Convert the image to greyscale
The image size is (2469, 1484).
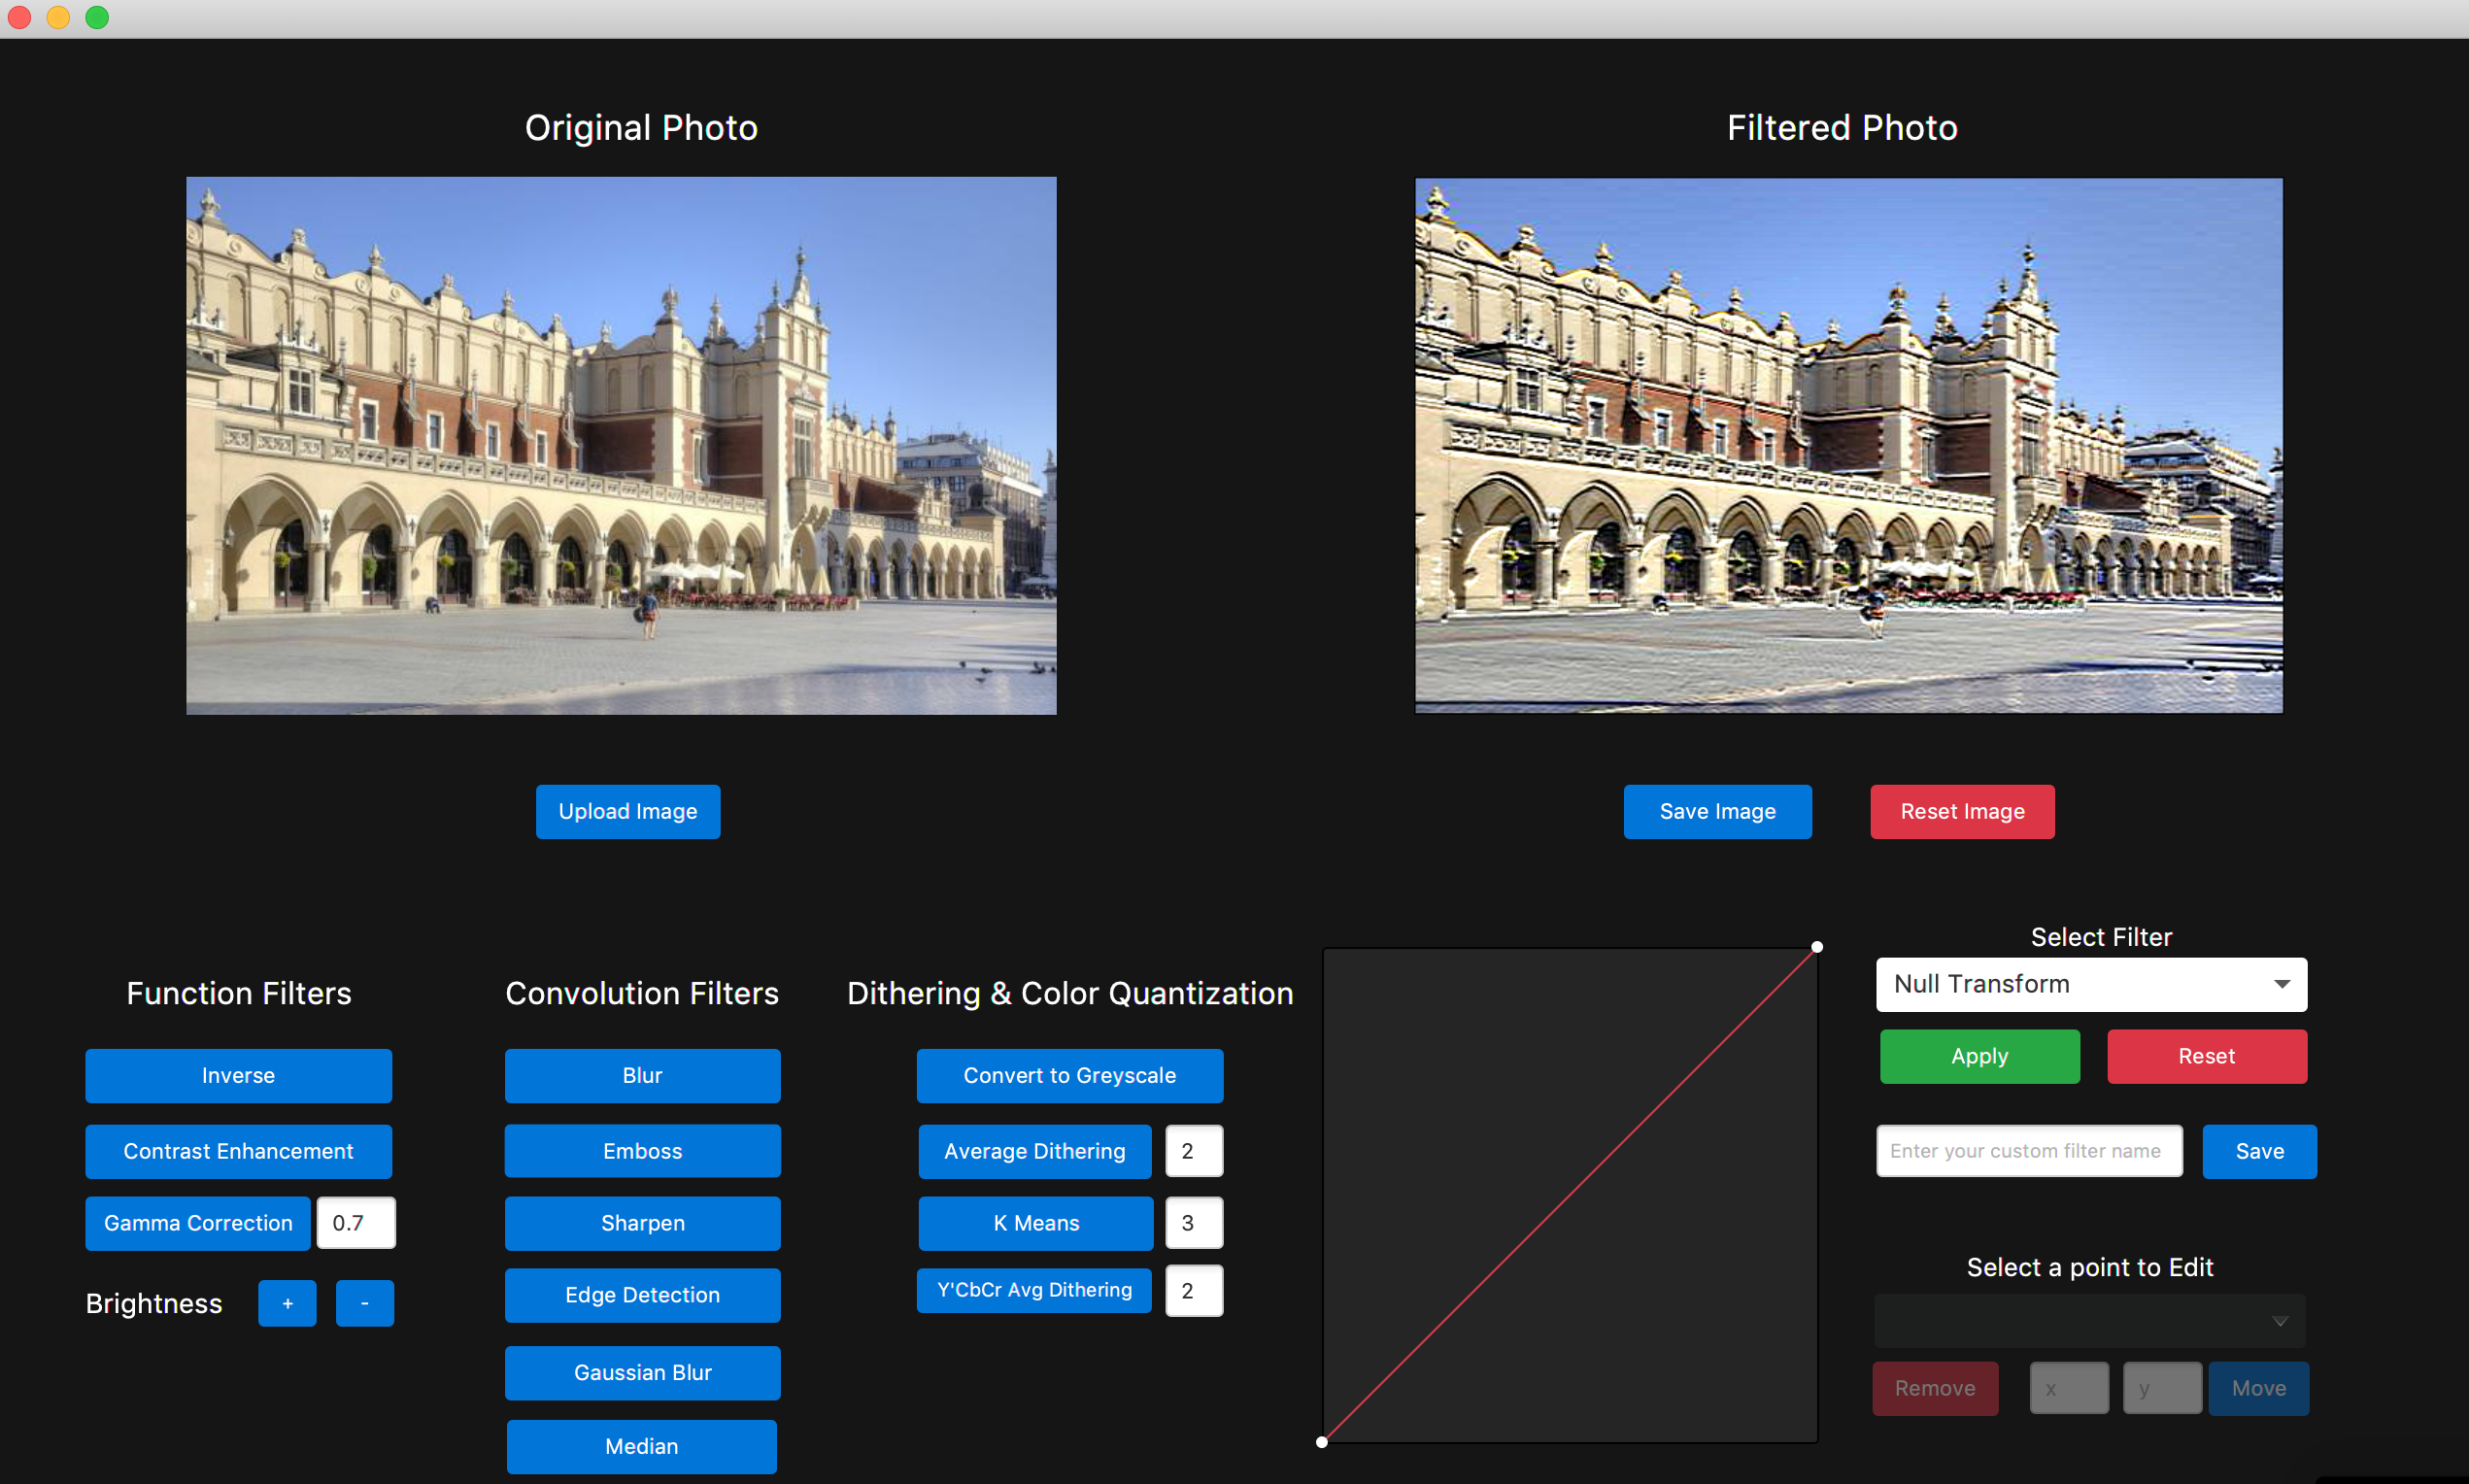1069,1075
